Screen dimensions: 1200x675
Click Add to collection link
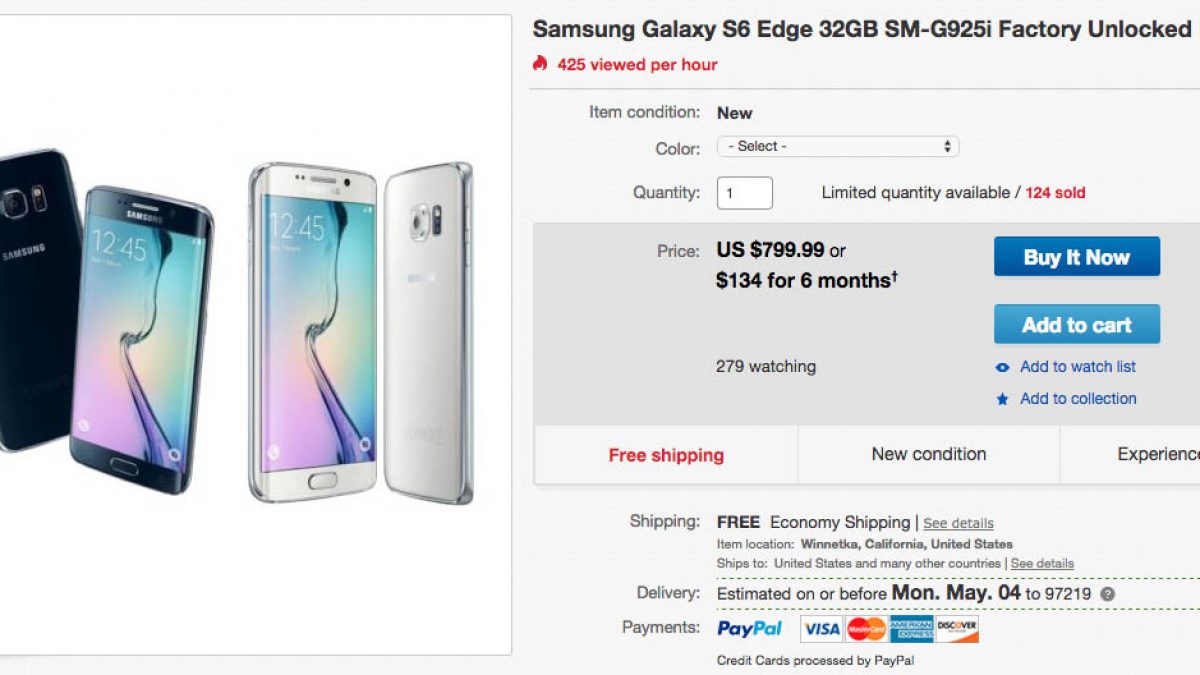tap(1077, 398)
